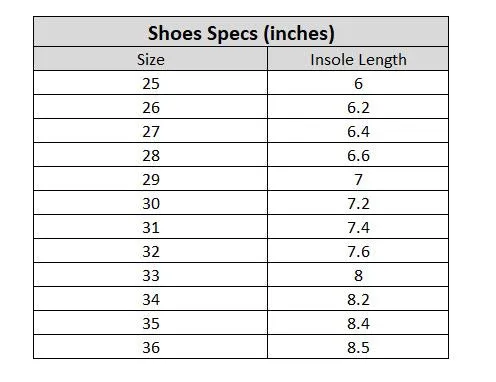Select the size 31 cell

coord(151,227)
